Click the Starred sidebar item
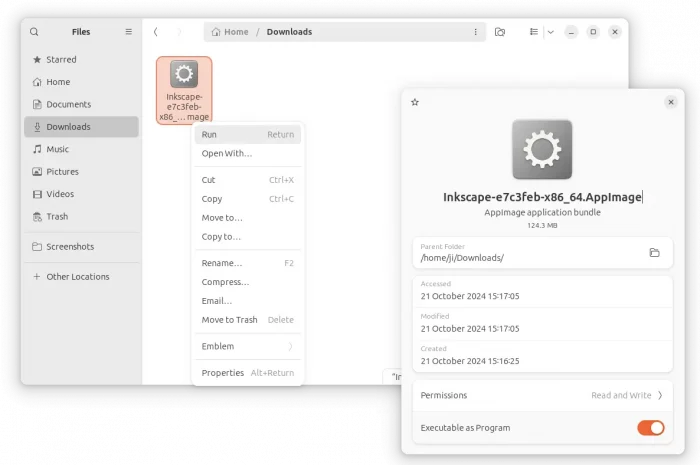Screen dimensions: 700x465 (61, 60)
